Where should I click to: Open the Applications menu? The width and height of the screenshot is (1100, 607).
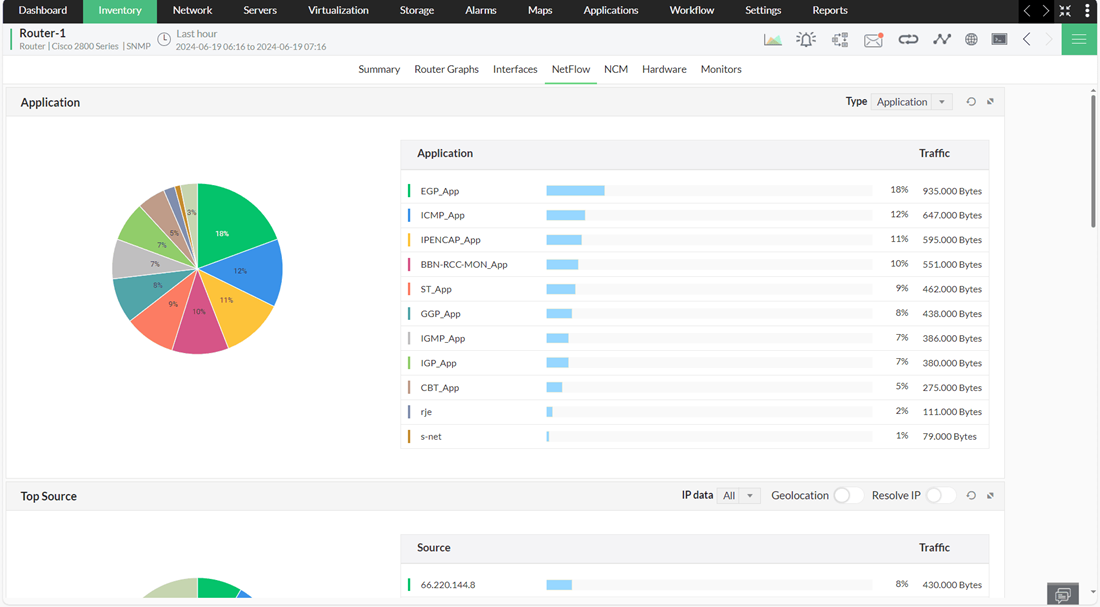click(610, 11)
